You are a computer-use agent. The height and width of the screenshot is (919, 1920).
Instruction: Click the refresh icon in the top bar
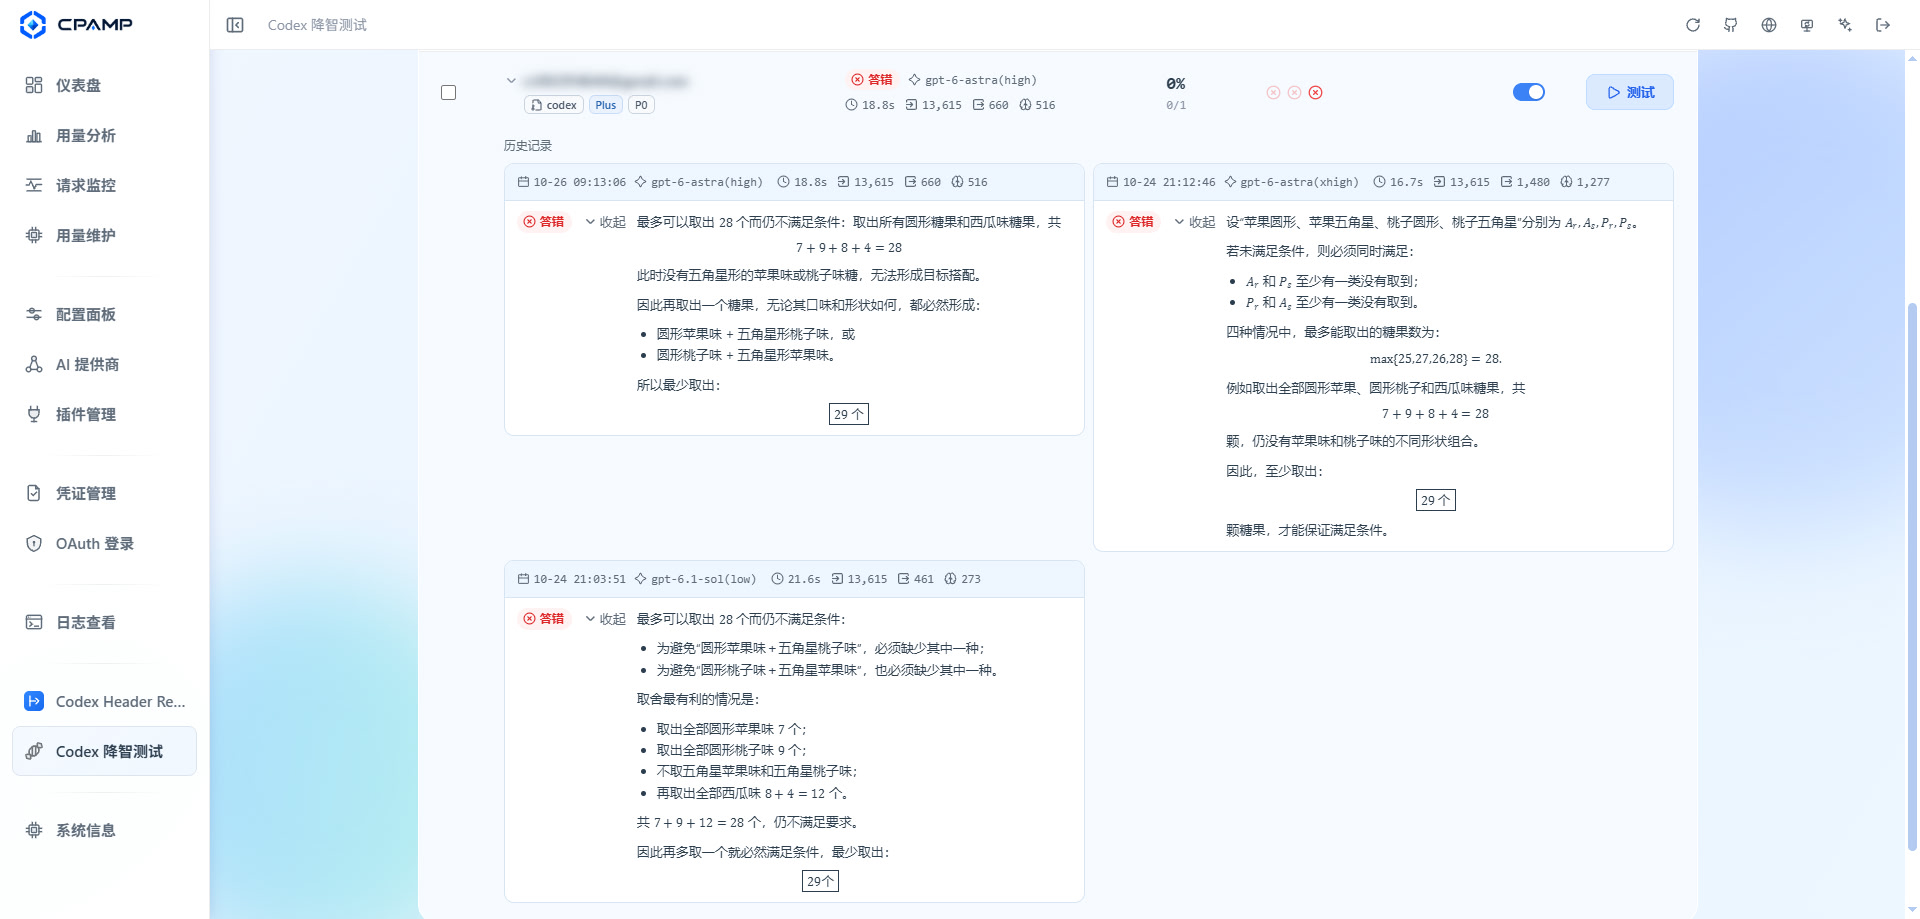pos(1693,25)
